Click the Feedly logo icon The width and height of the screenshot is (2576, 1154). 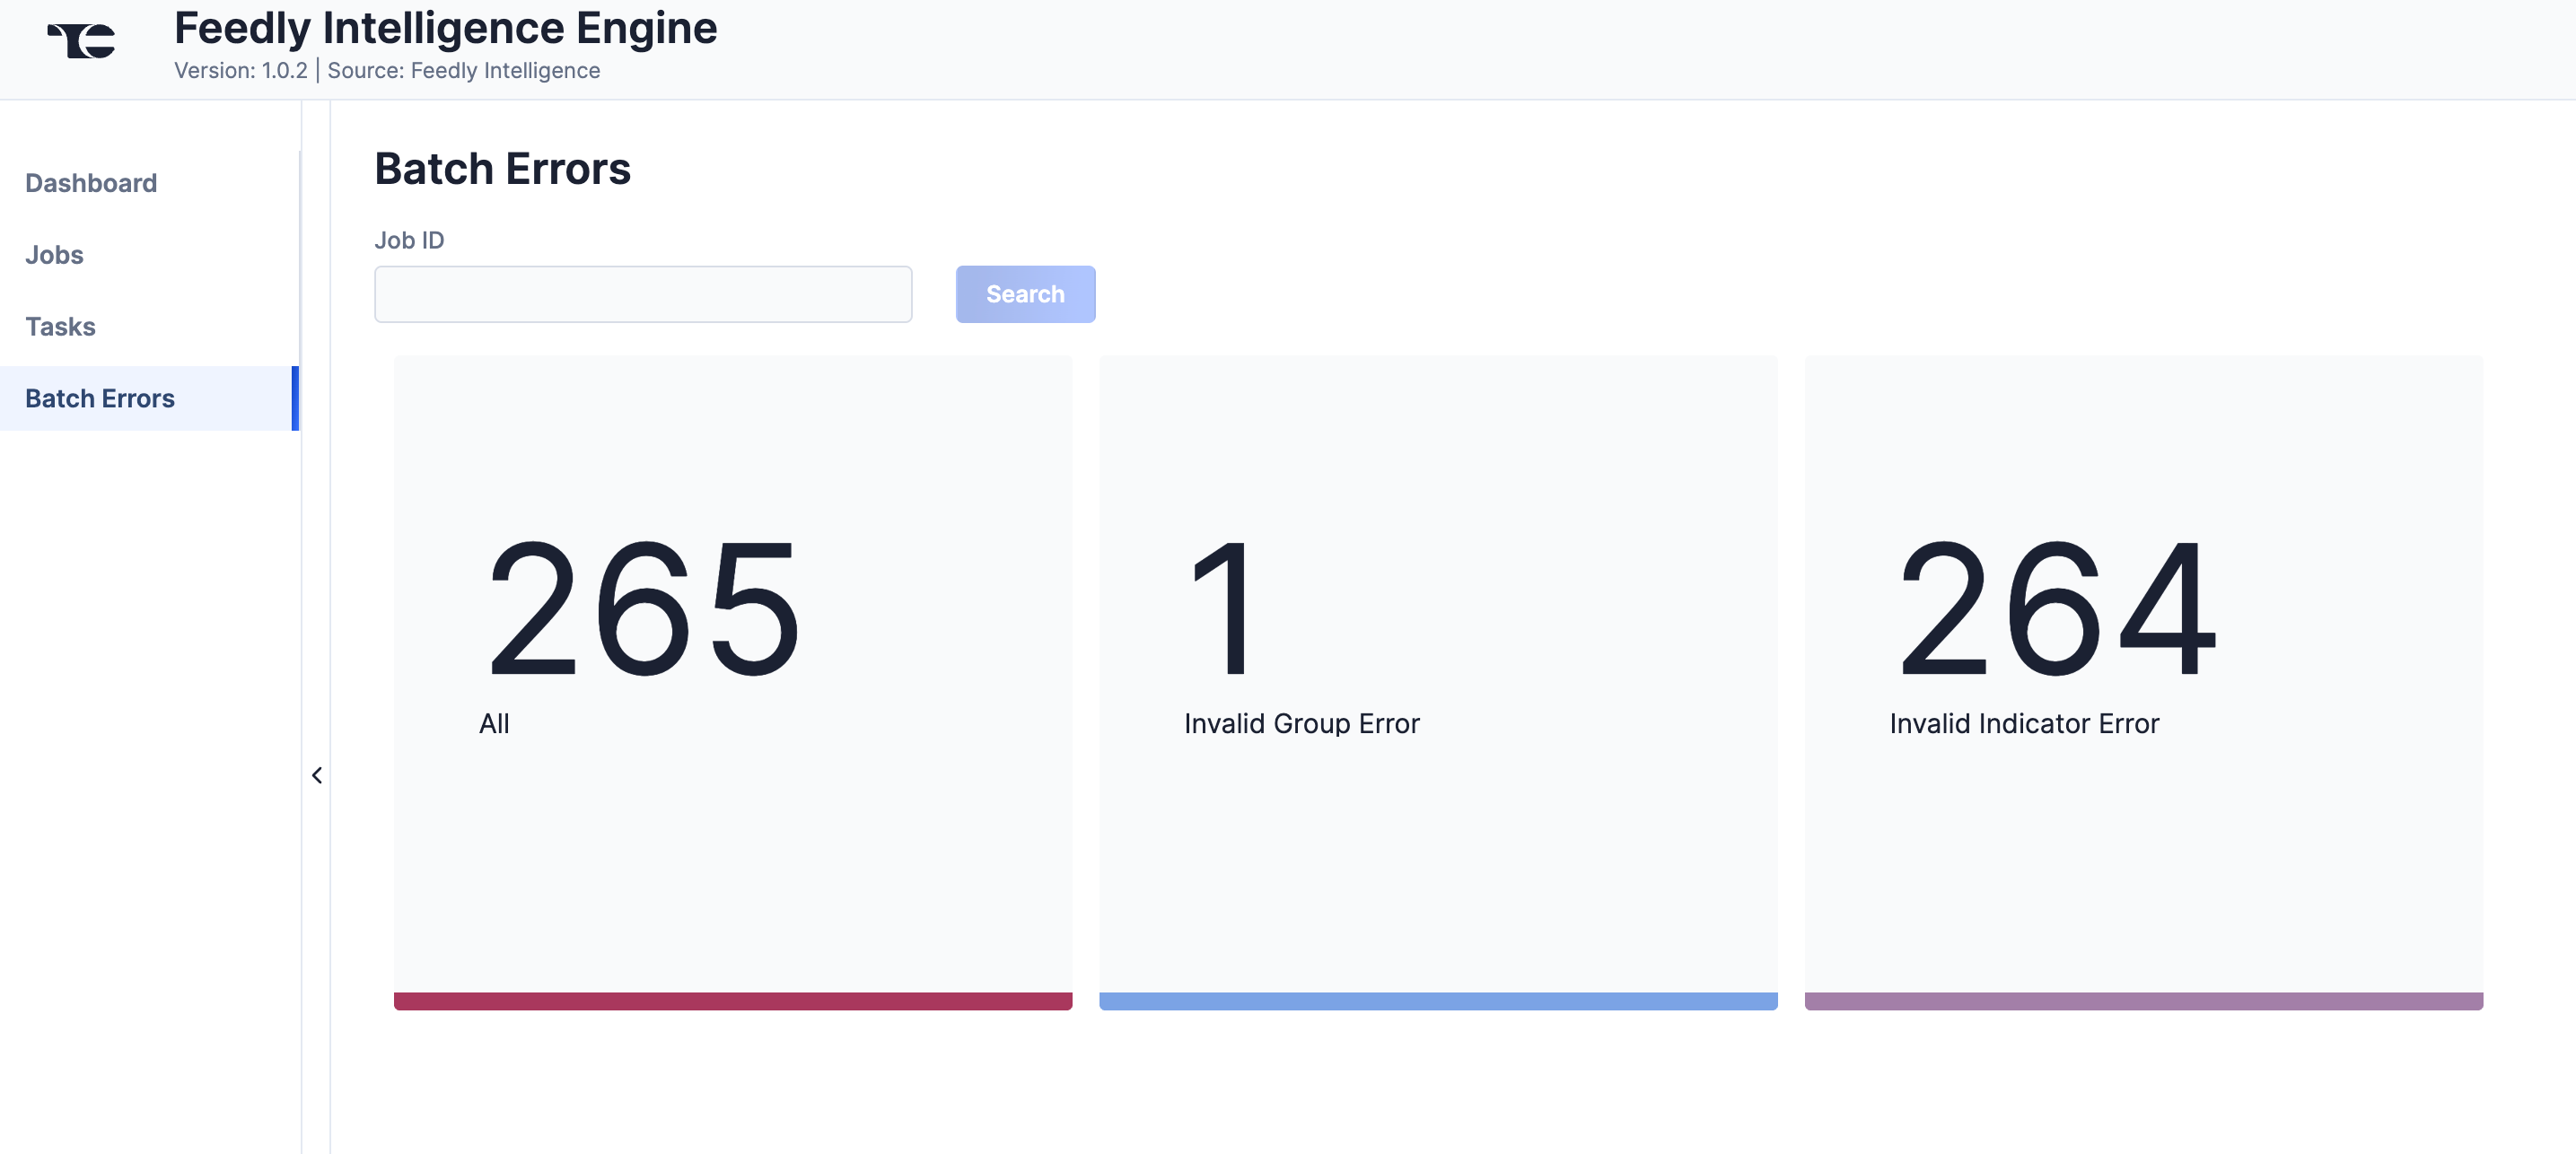[x=82, y=41]
